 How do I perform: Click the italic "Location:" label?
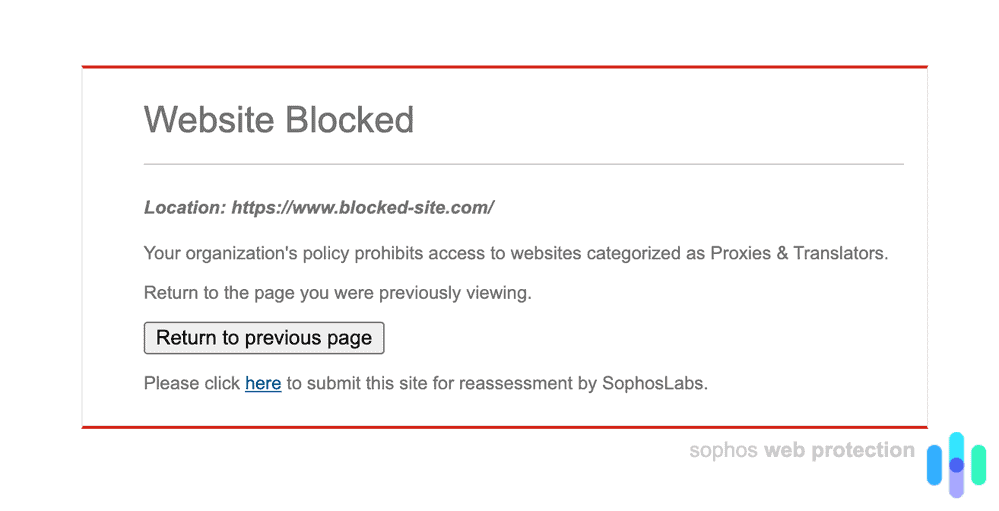click(185, 208)
